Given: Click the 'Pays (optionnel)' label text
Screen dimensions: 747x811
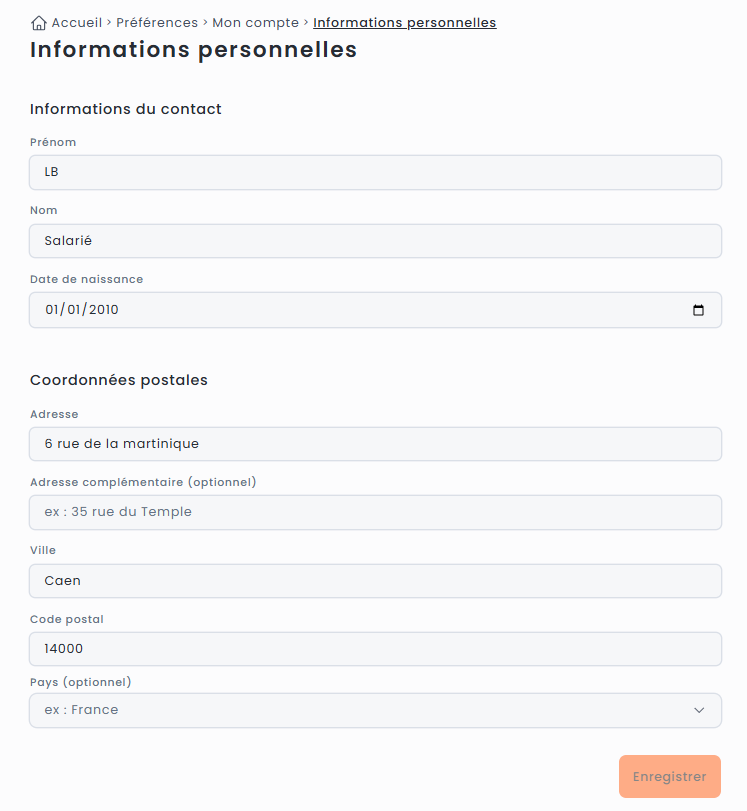Looking at the screenshot, I should 81,682.
